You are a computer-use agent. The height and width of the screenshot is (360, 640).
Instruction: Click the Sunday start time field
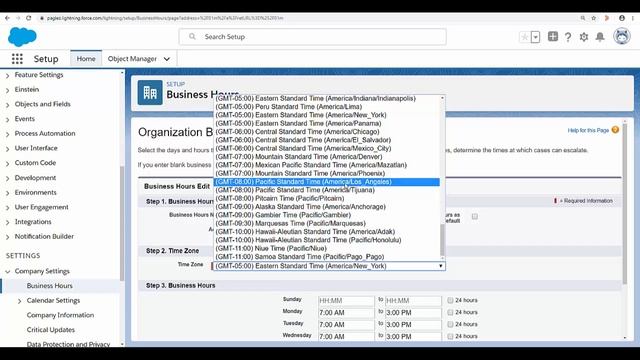tap(346, 301)
